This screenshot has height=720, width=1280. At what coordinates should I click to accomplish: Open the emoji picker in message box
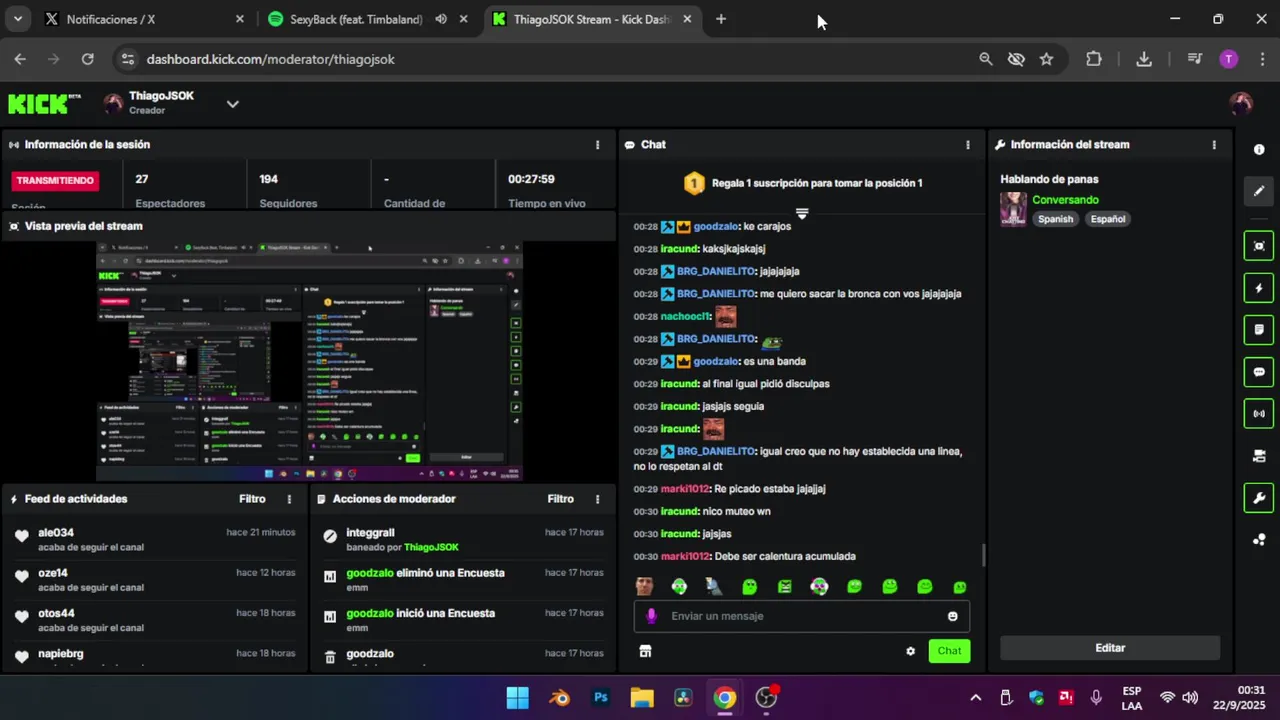[952, 616]
